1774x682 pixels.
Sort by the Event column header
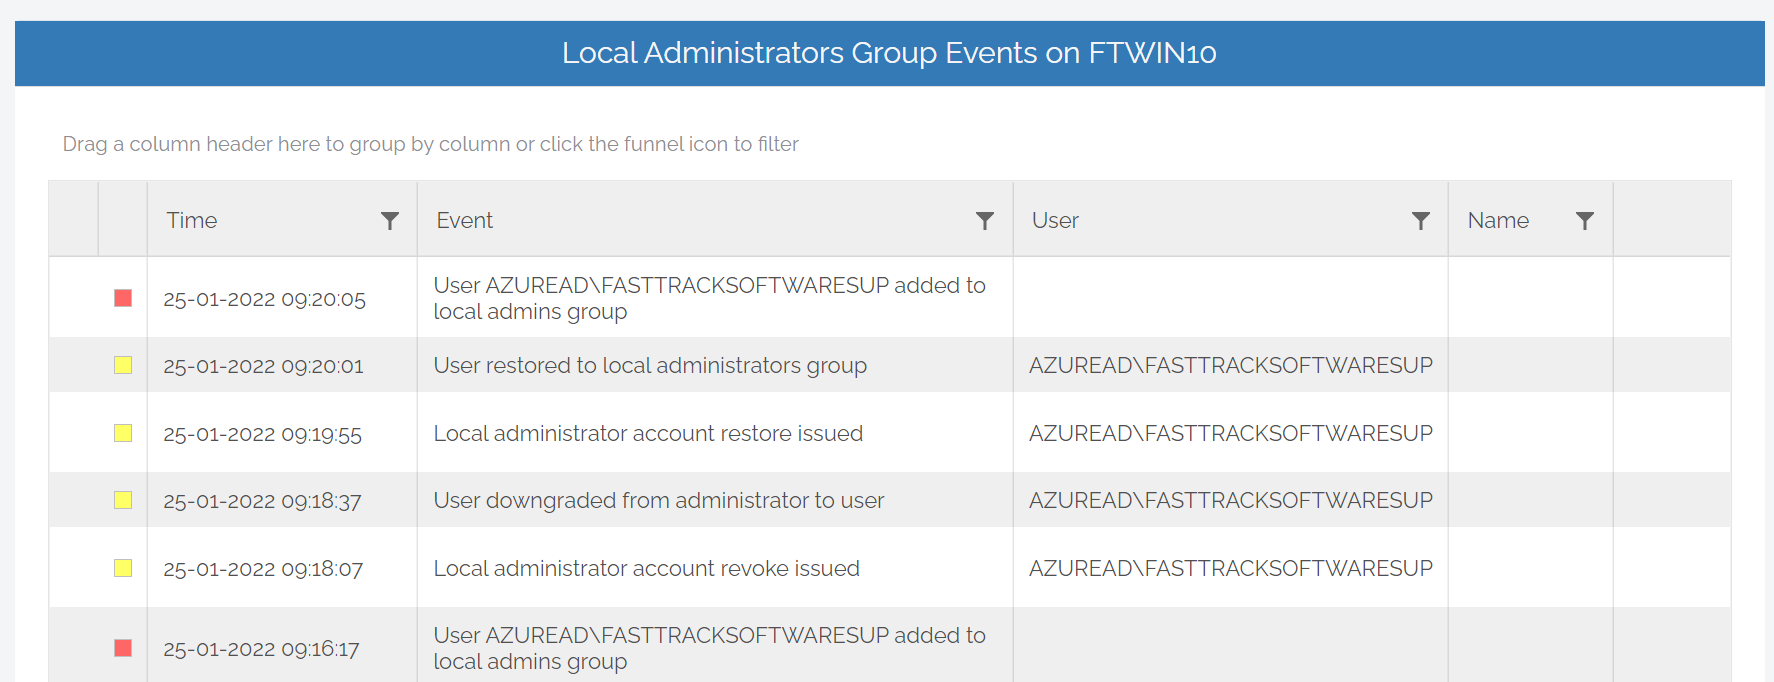[x=464, y=220]
